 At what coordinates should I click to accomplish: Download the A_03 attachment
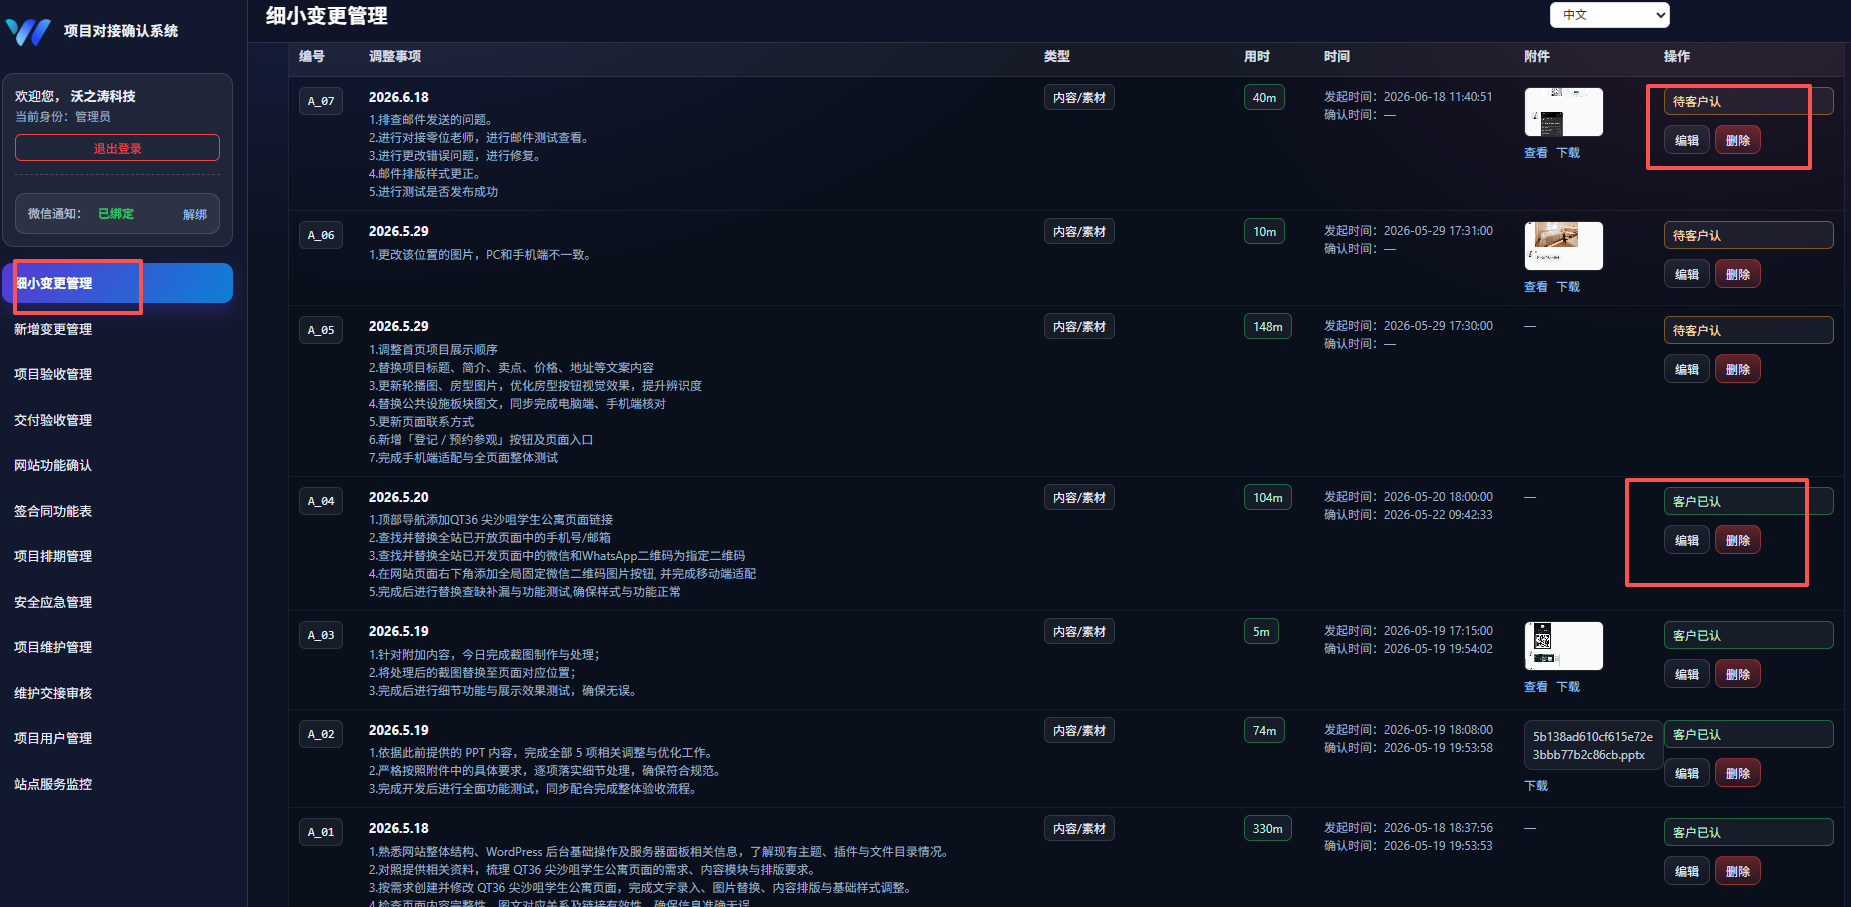coord(1568,687)
